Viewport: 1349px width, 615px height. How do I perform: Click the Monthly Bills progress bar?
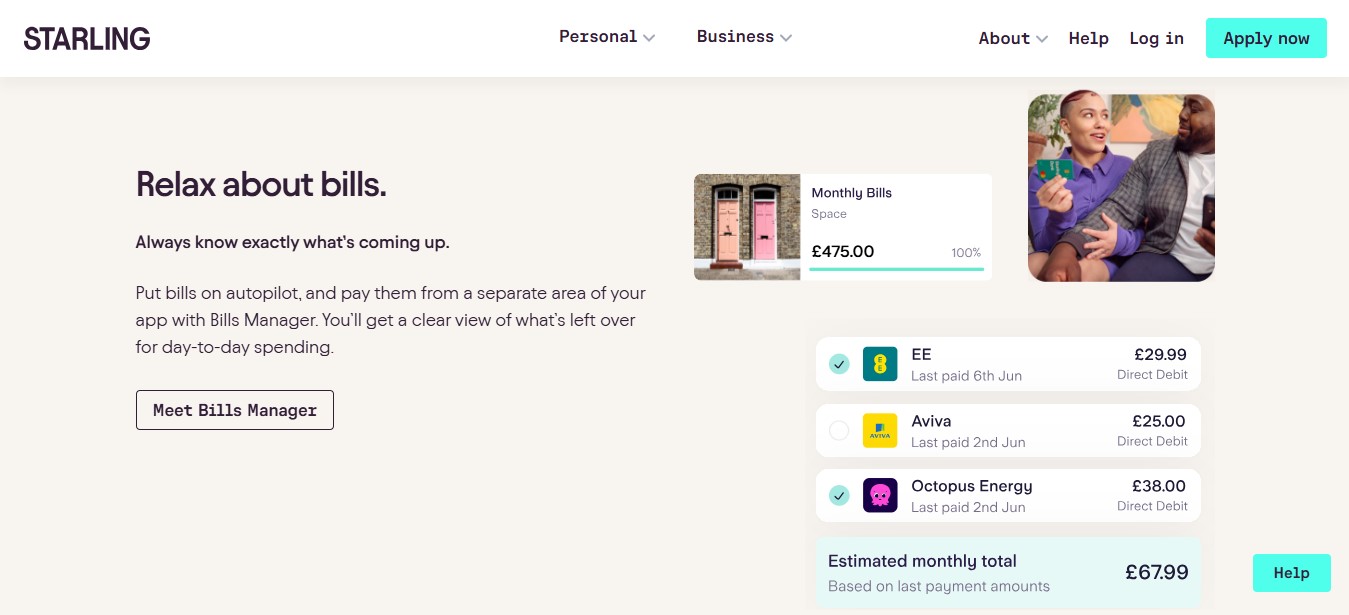coord(896,268)
